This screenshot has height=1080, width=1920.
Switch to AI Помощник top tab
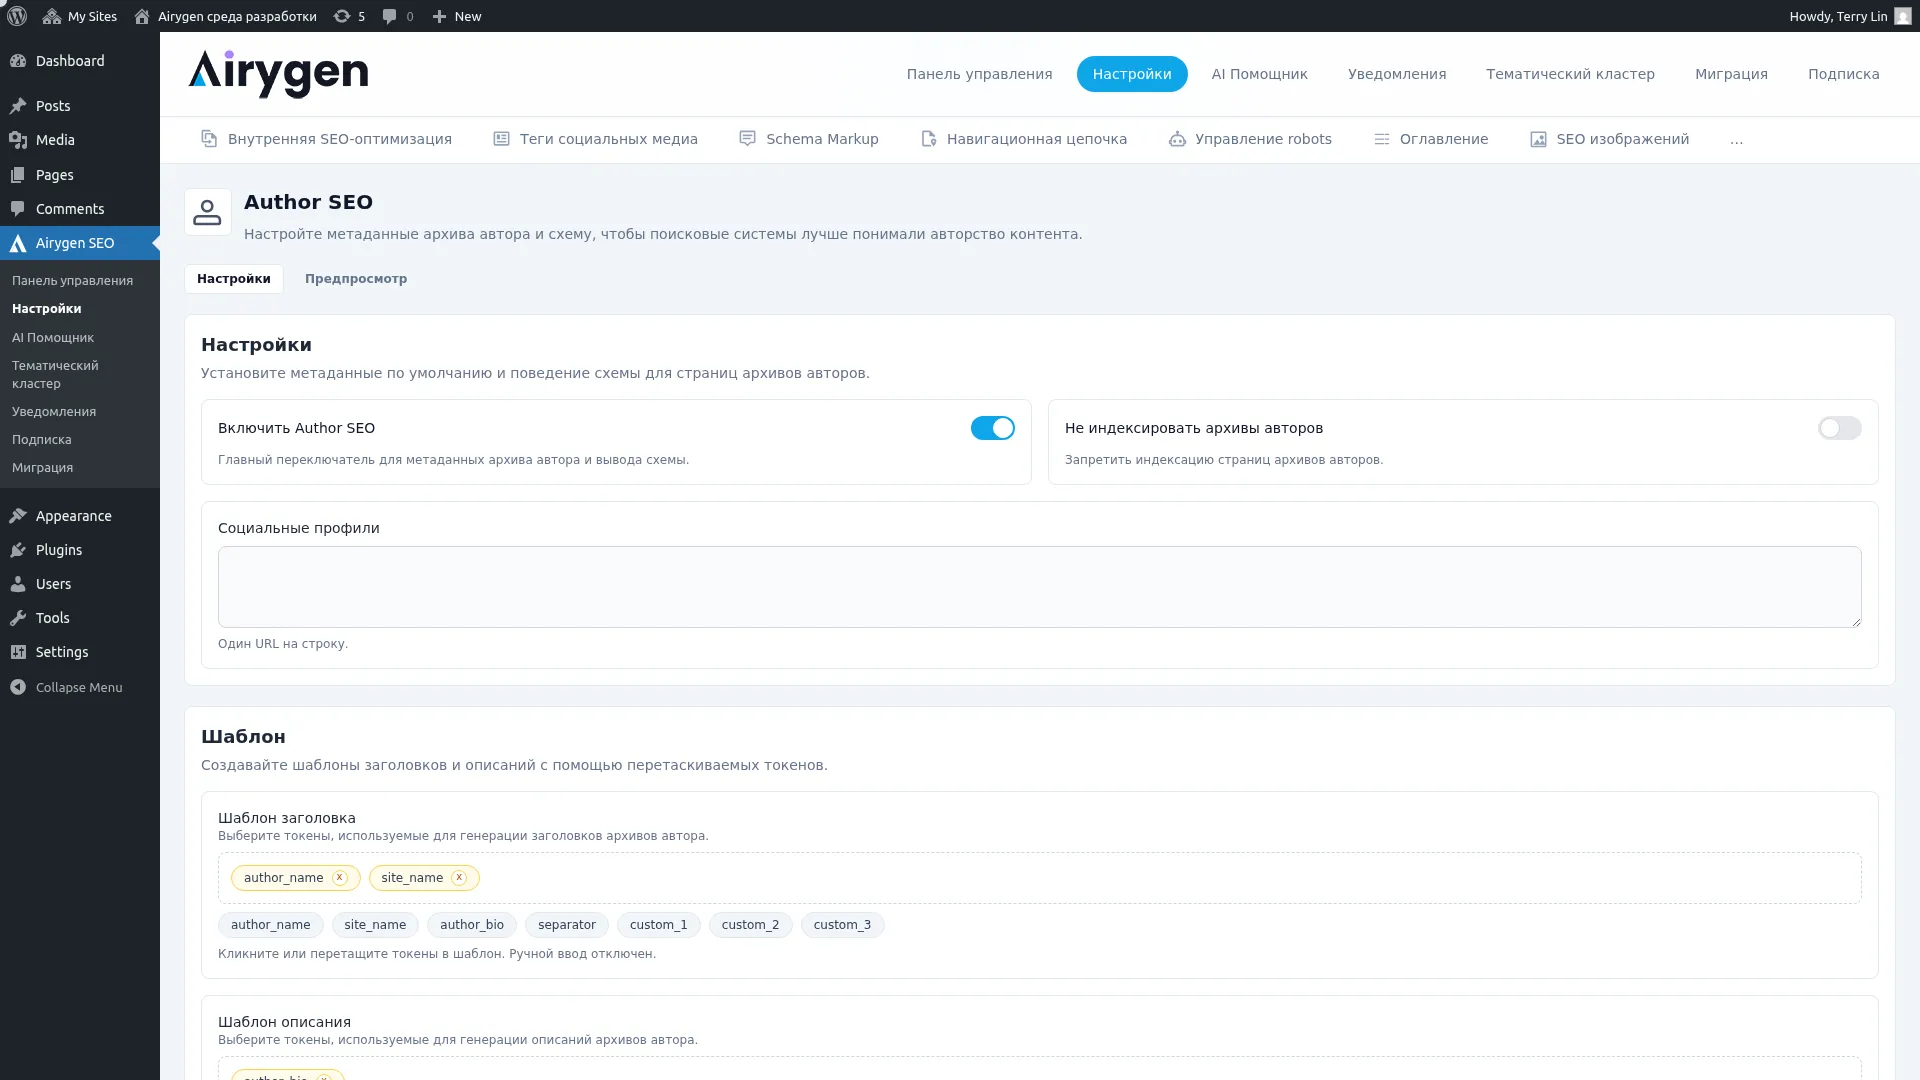click(1259, 74)
